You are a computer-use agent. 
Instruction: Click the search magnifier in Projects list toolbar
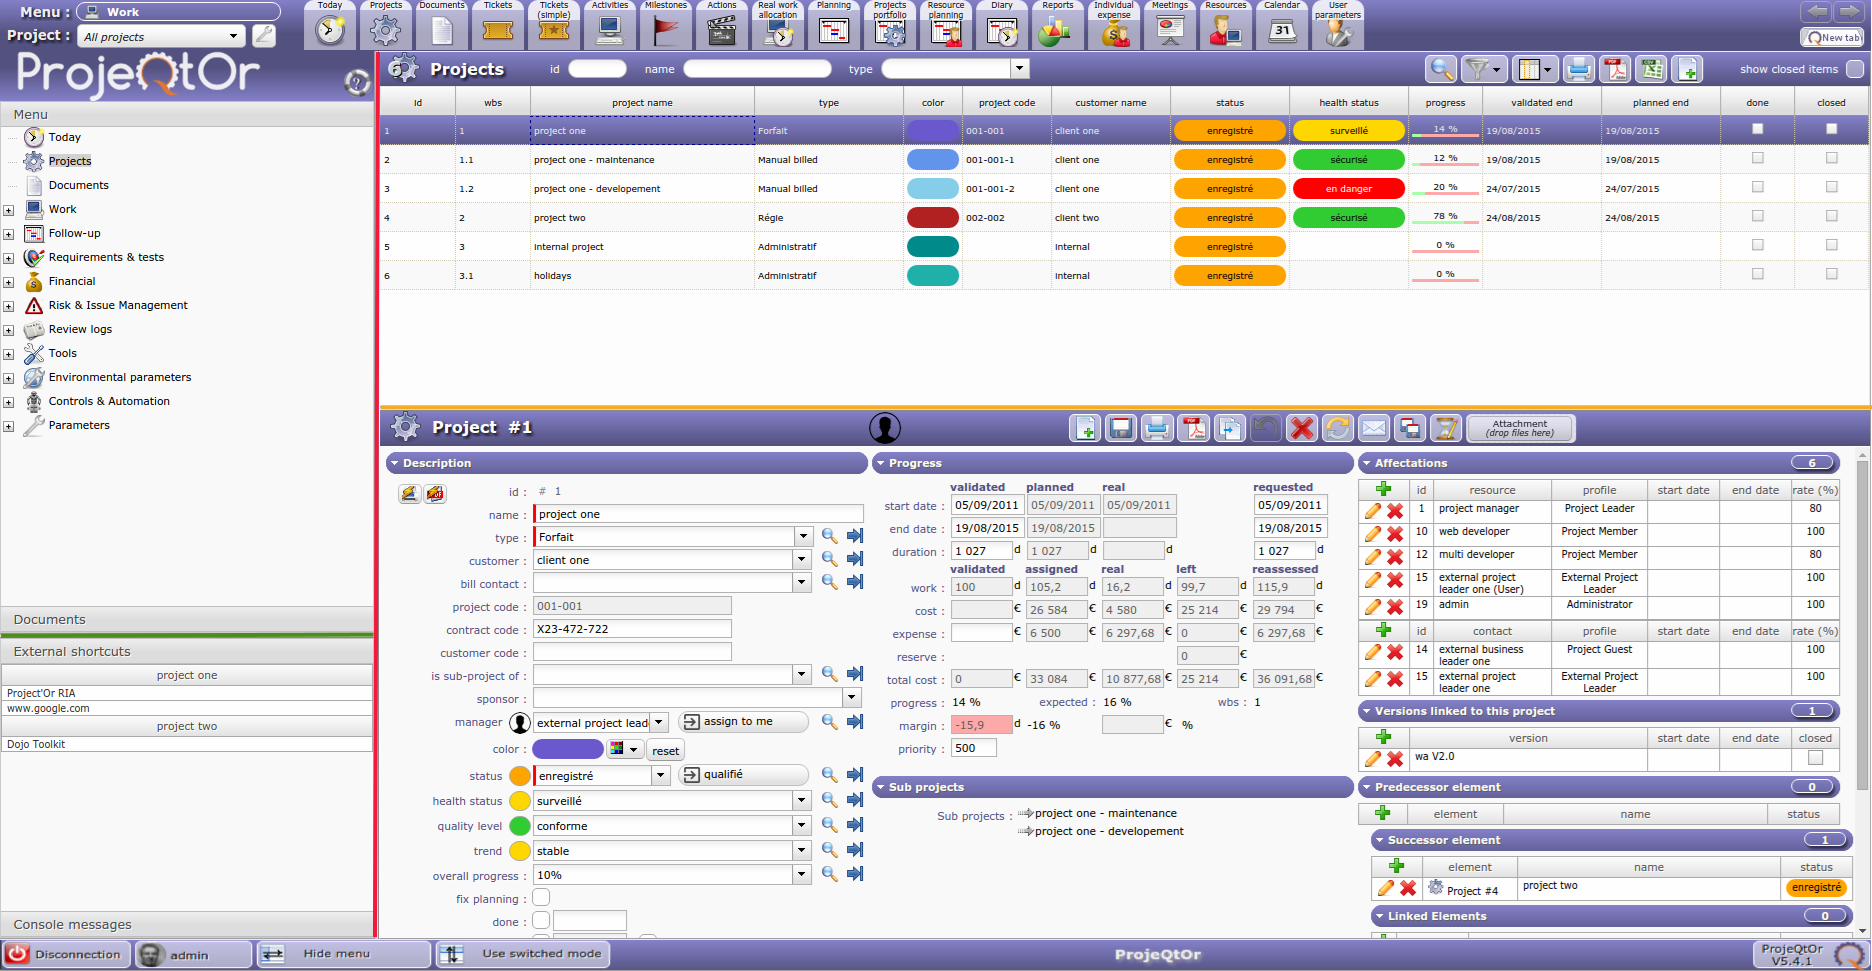tap(1441, 69)
